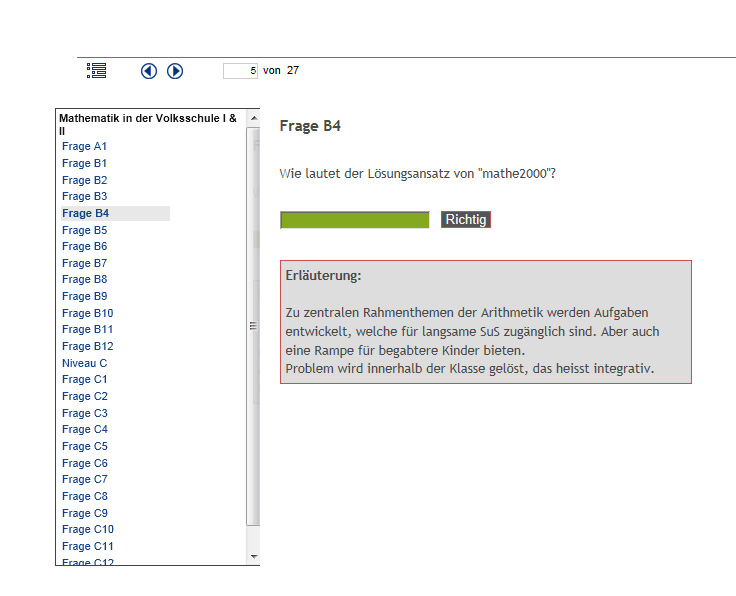Jump to the Niveau C section
The image size is (736, 596).
coord(84,363)
